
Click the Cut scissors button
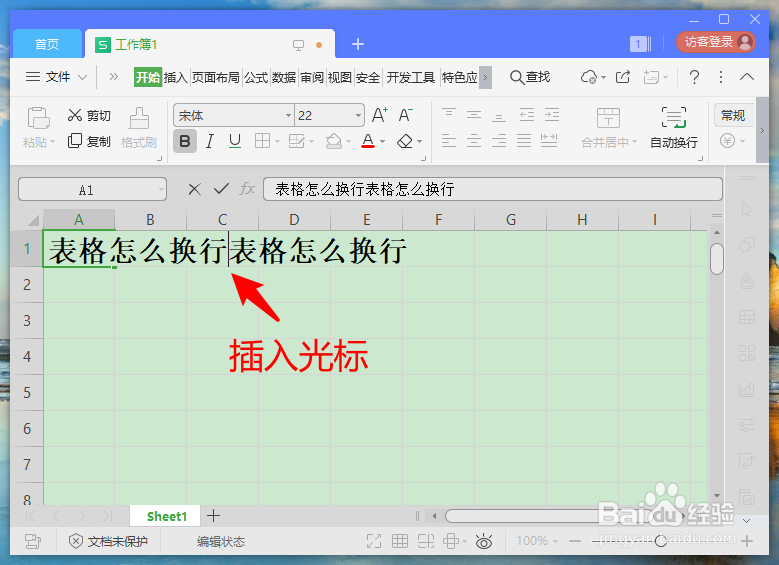[x=89, y=115]
